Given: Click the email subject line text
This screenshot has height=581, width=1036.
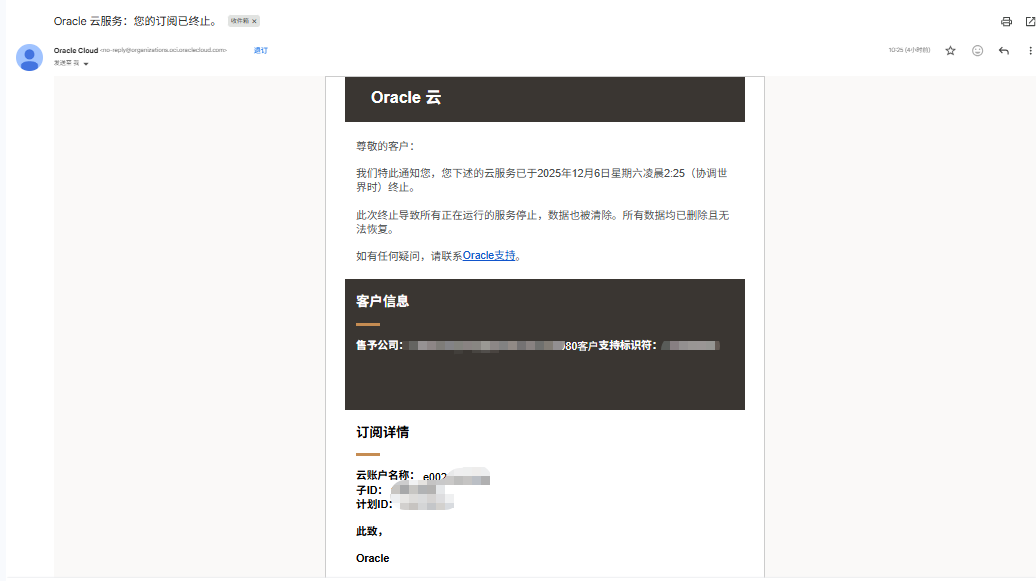Looking at the screenshot, I should tap(136, 21).
